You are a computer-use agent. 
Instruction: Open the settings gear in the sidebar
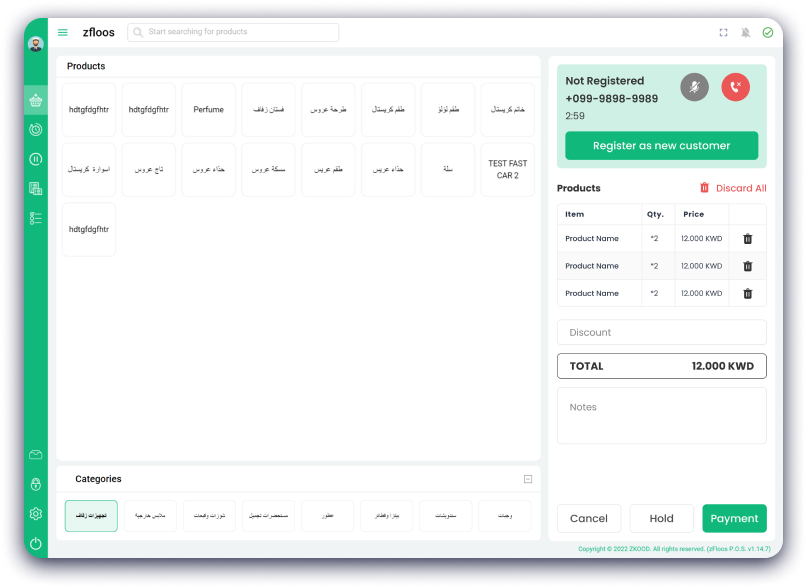tap(36, 514)
